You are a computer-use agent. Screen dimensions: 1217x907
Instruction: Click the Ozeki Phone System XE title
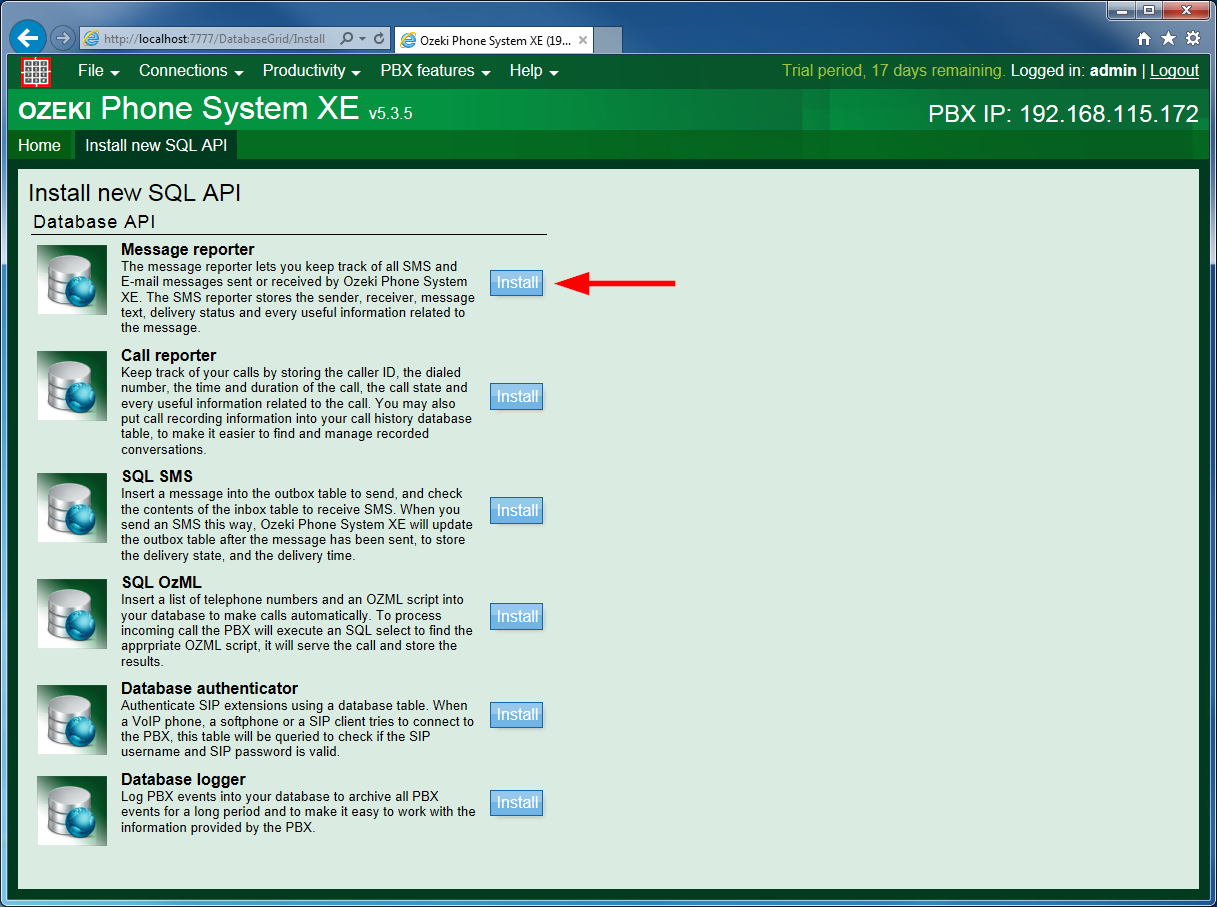pyautogui.click(x=188, y=108)
